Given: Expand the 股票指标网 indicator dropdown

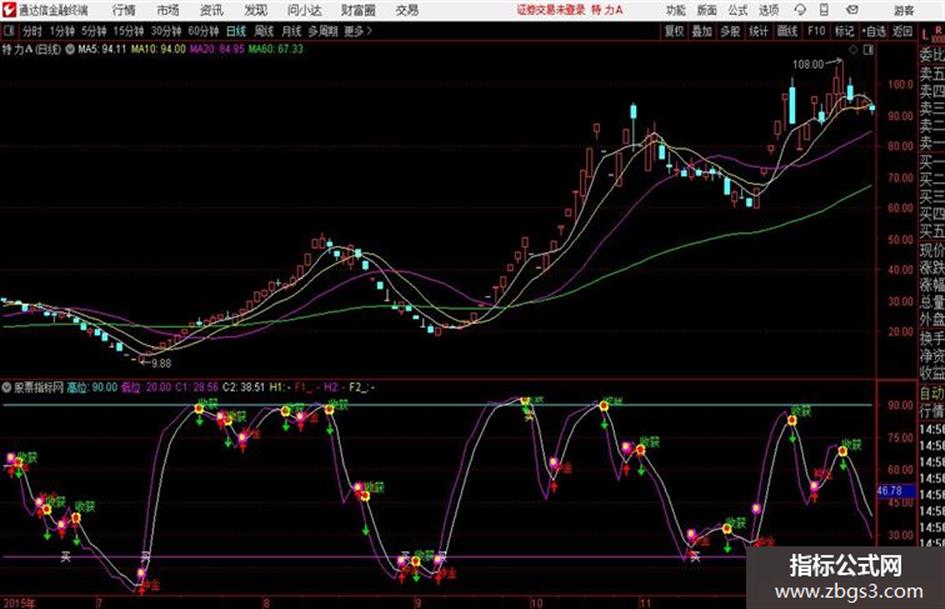Looking at the screenshot, I should point(7,387).
